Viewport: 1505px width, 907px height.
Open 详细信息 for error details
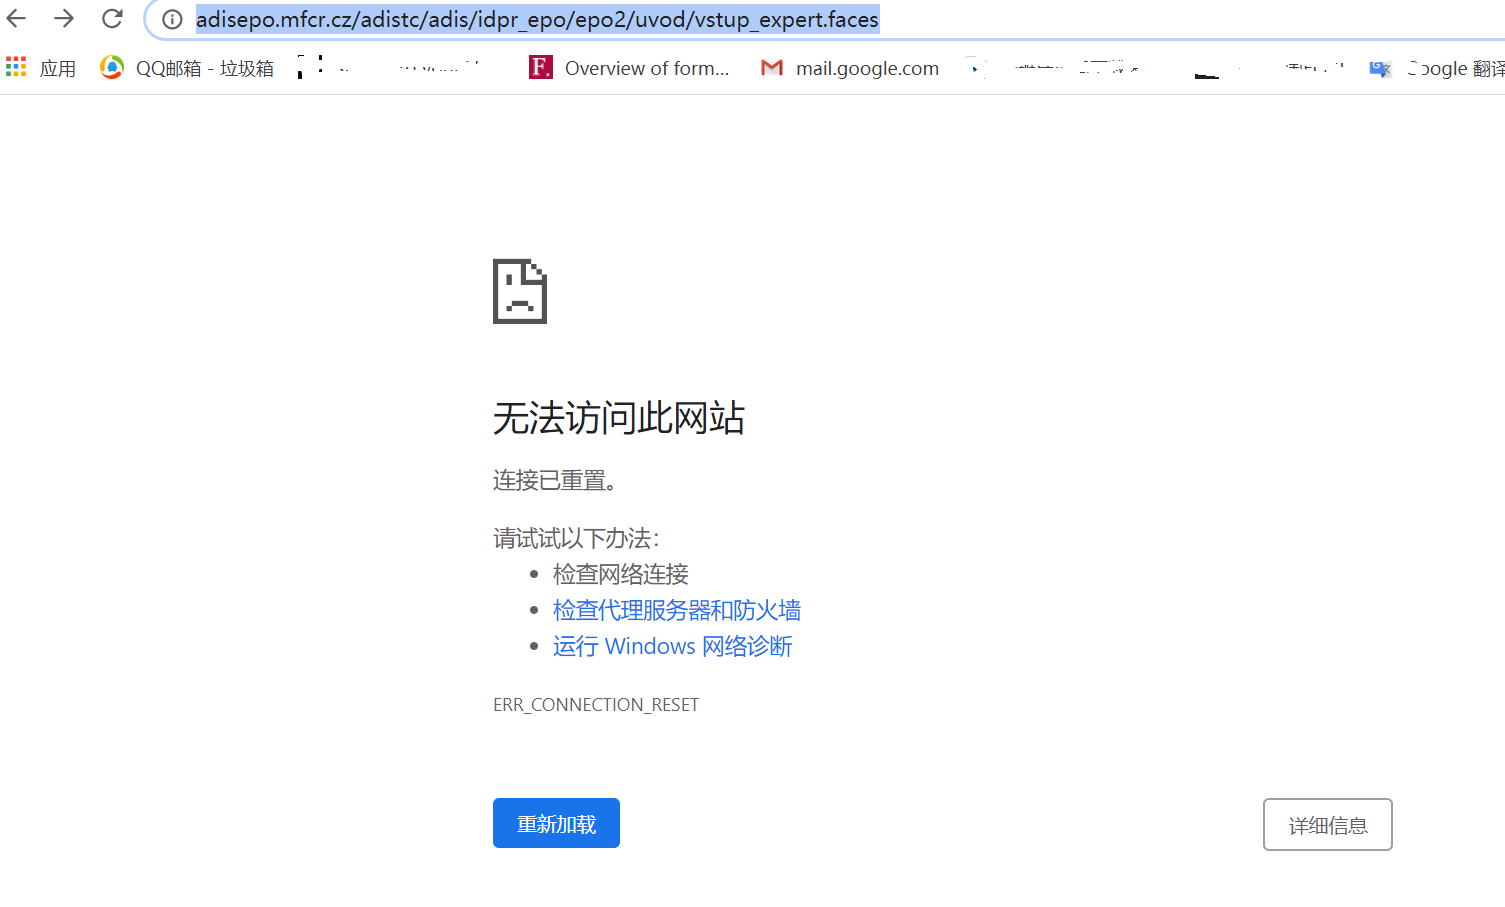[x=1327, y=823]
